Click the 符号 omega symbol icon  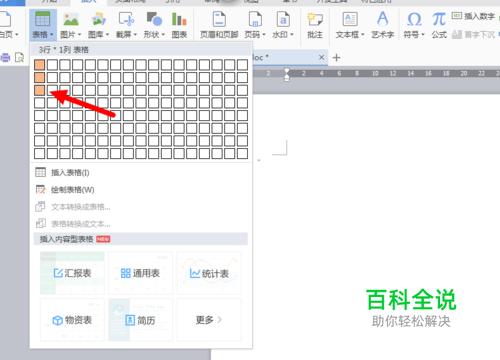(414, 19)
